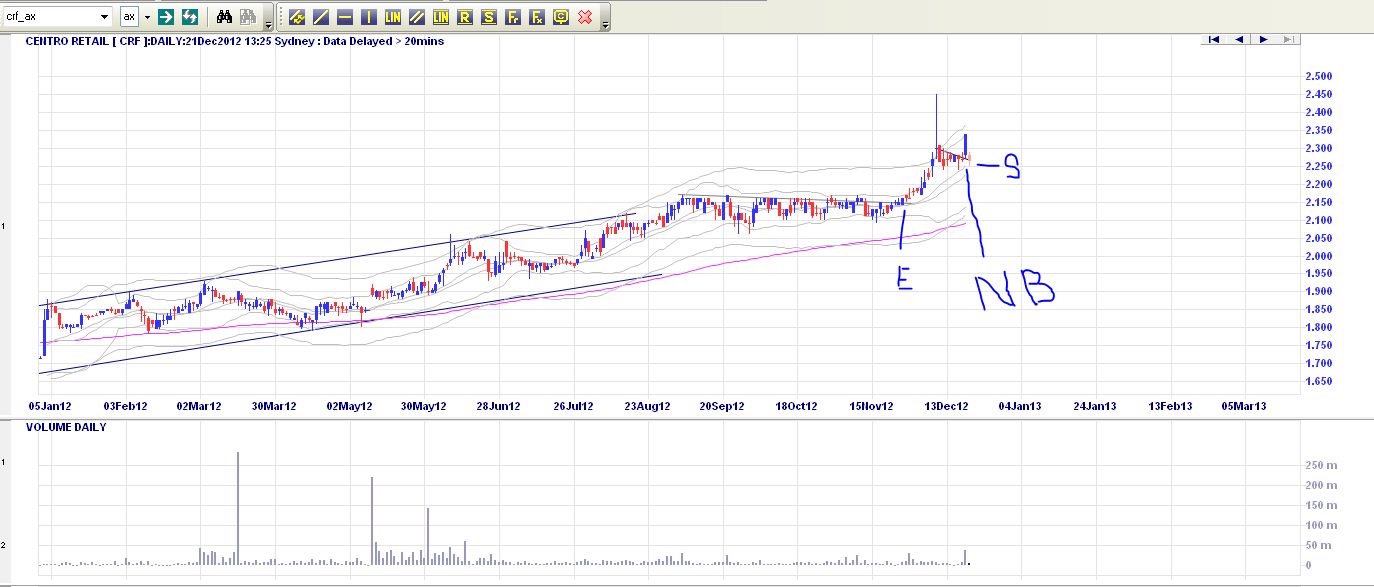Open the crf_ax symbol dropdown
Screen dimensions: 1374x587
tap(105, 17)
